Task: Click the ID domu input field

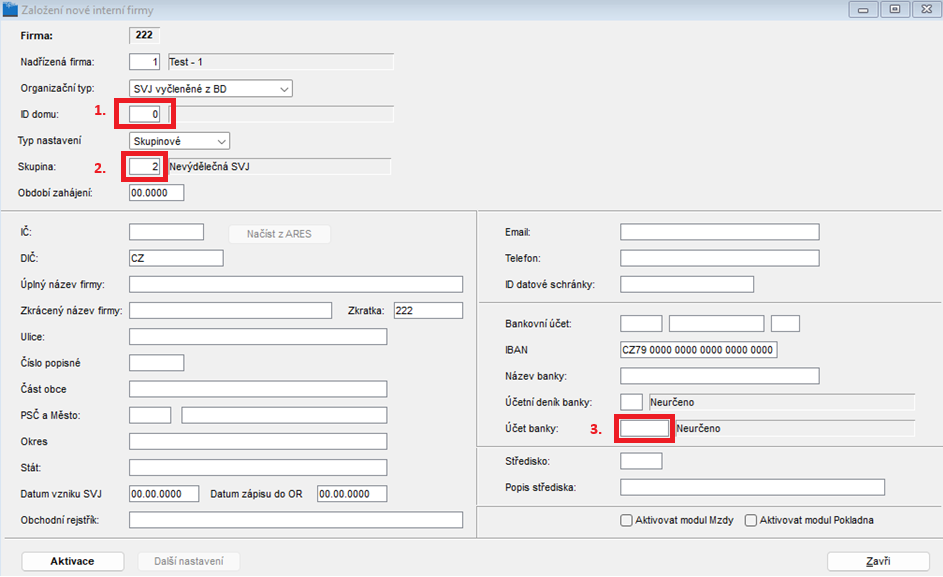Action: pos(144,114)
